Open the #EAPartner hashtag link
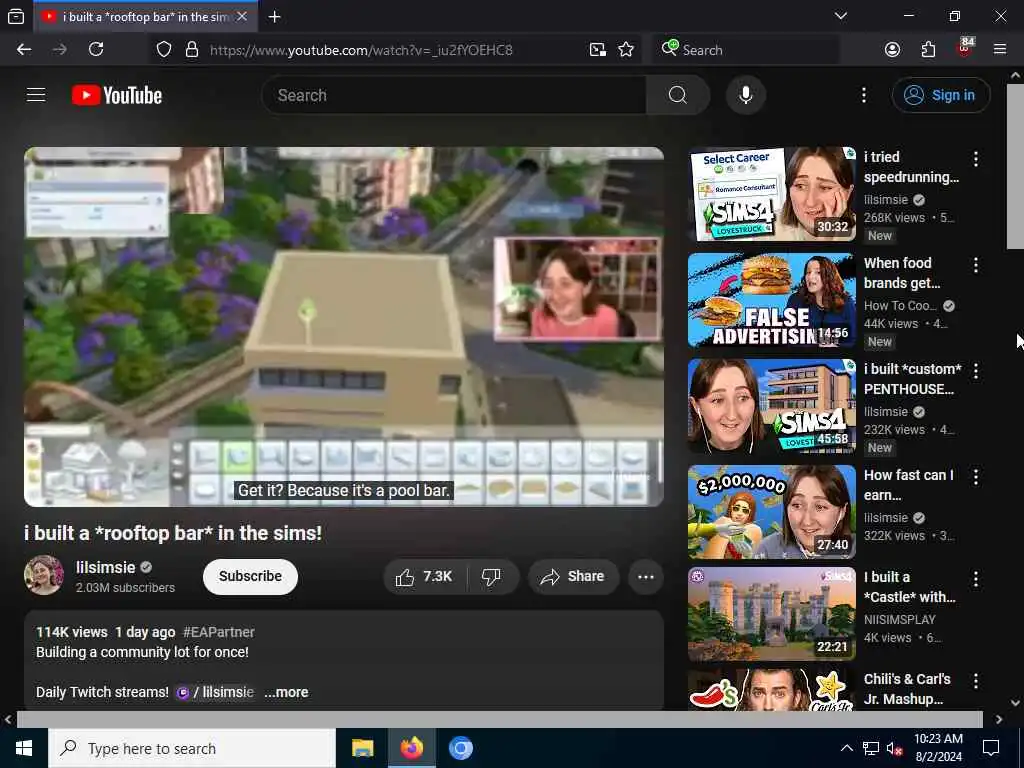Screen dimensions: 1024x768 click(x=219, y=632)
